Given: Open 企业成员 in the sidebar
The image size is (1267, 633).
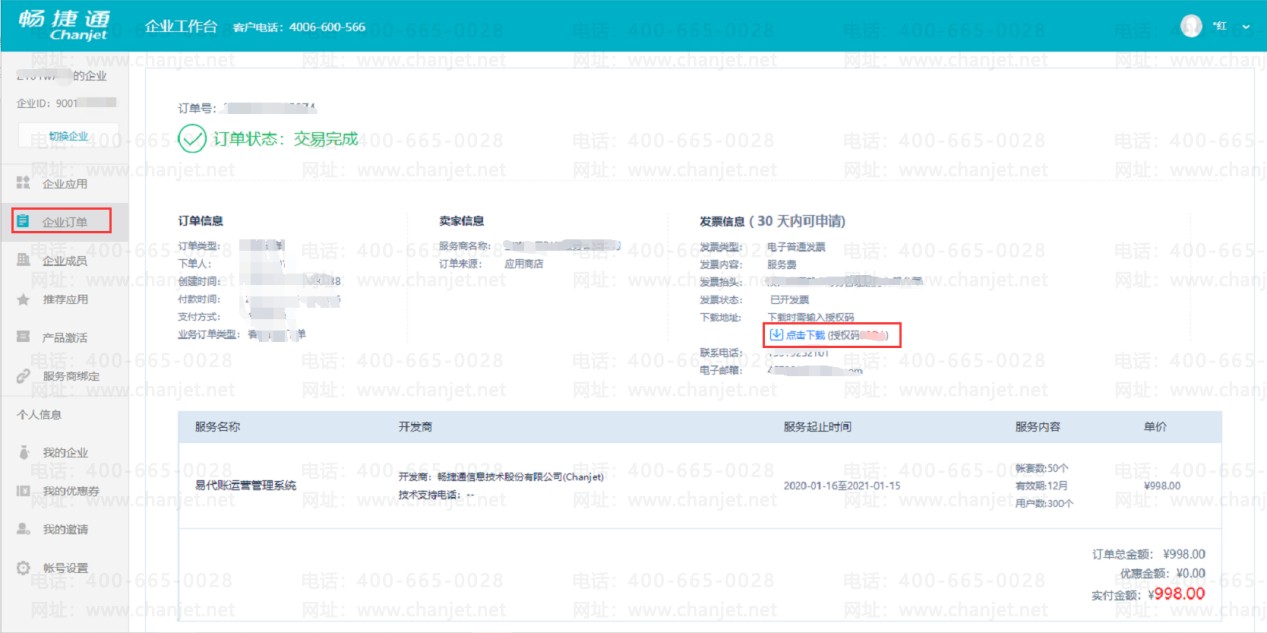Looking at the screenshot, I should point(65,261).
